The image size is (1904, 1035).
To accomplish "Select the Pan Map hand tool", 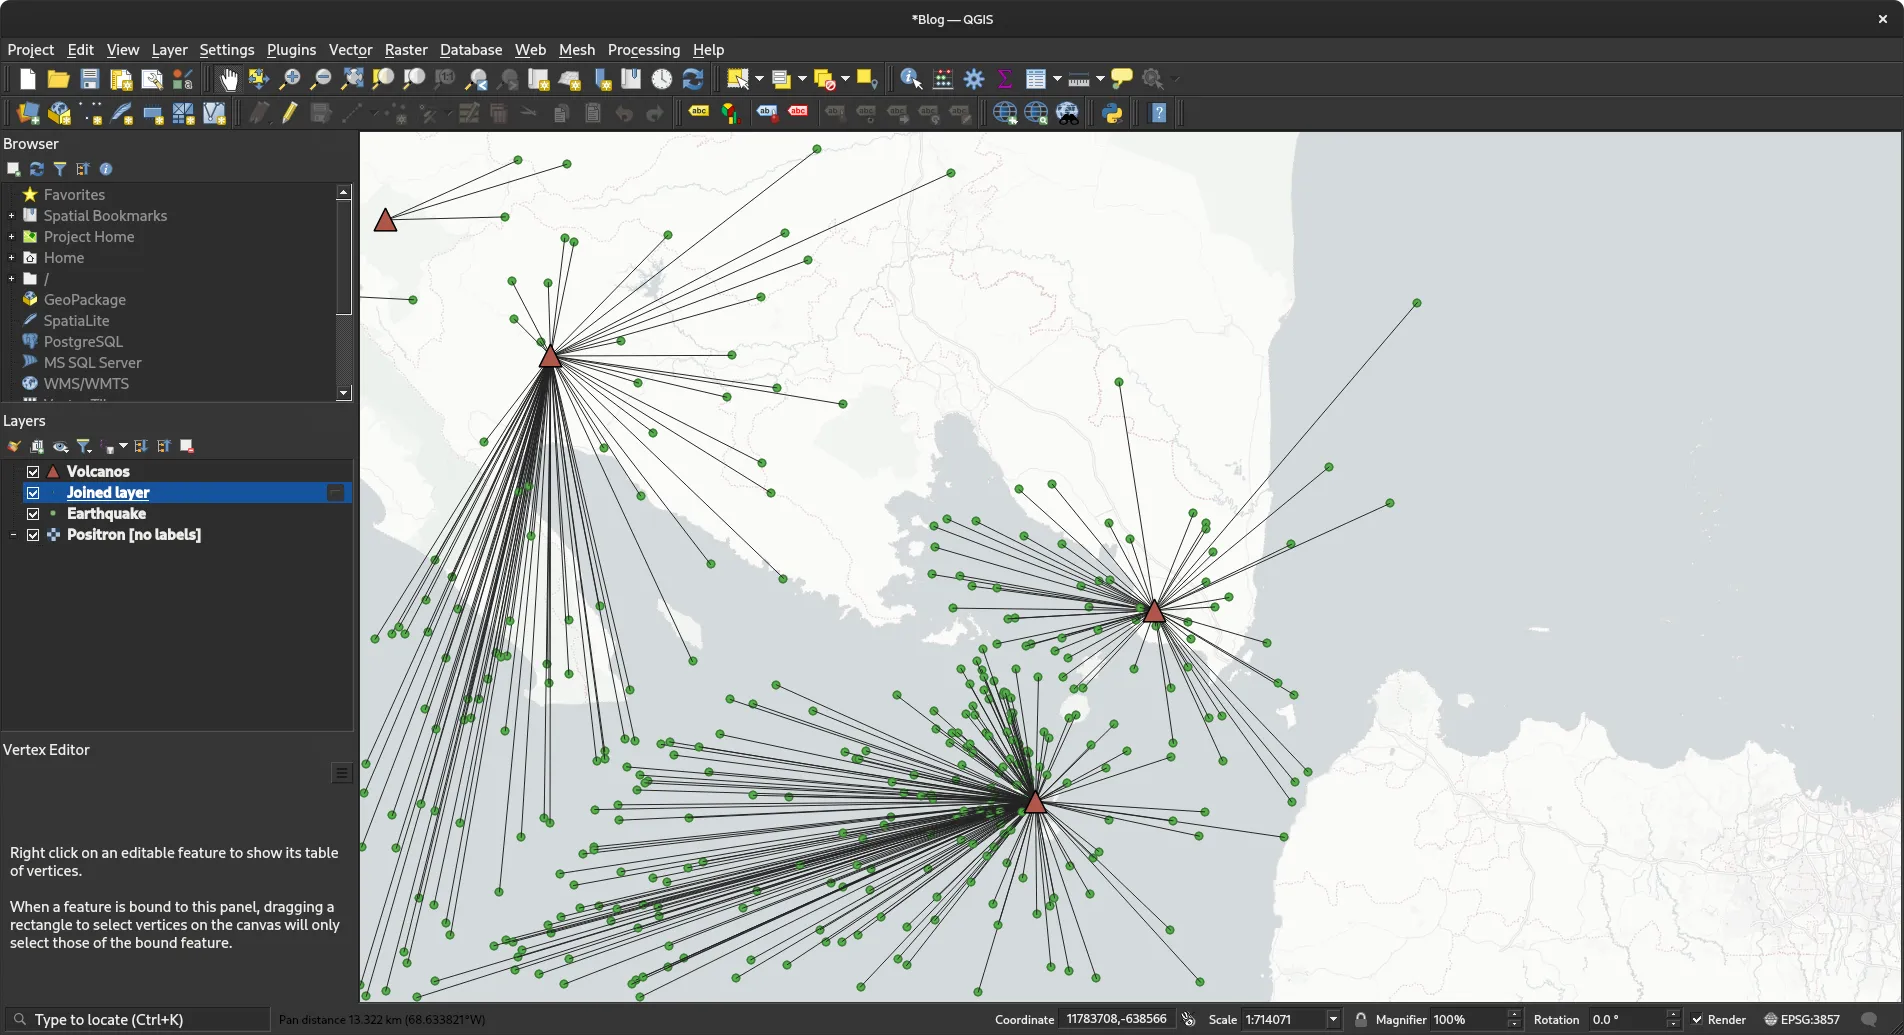I will point(229,80).
